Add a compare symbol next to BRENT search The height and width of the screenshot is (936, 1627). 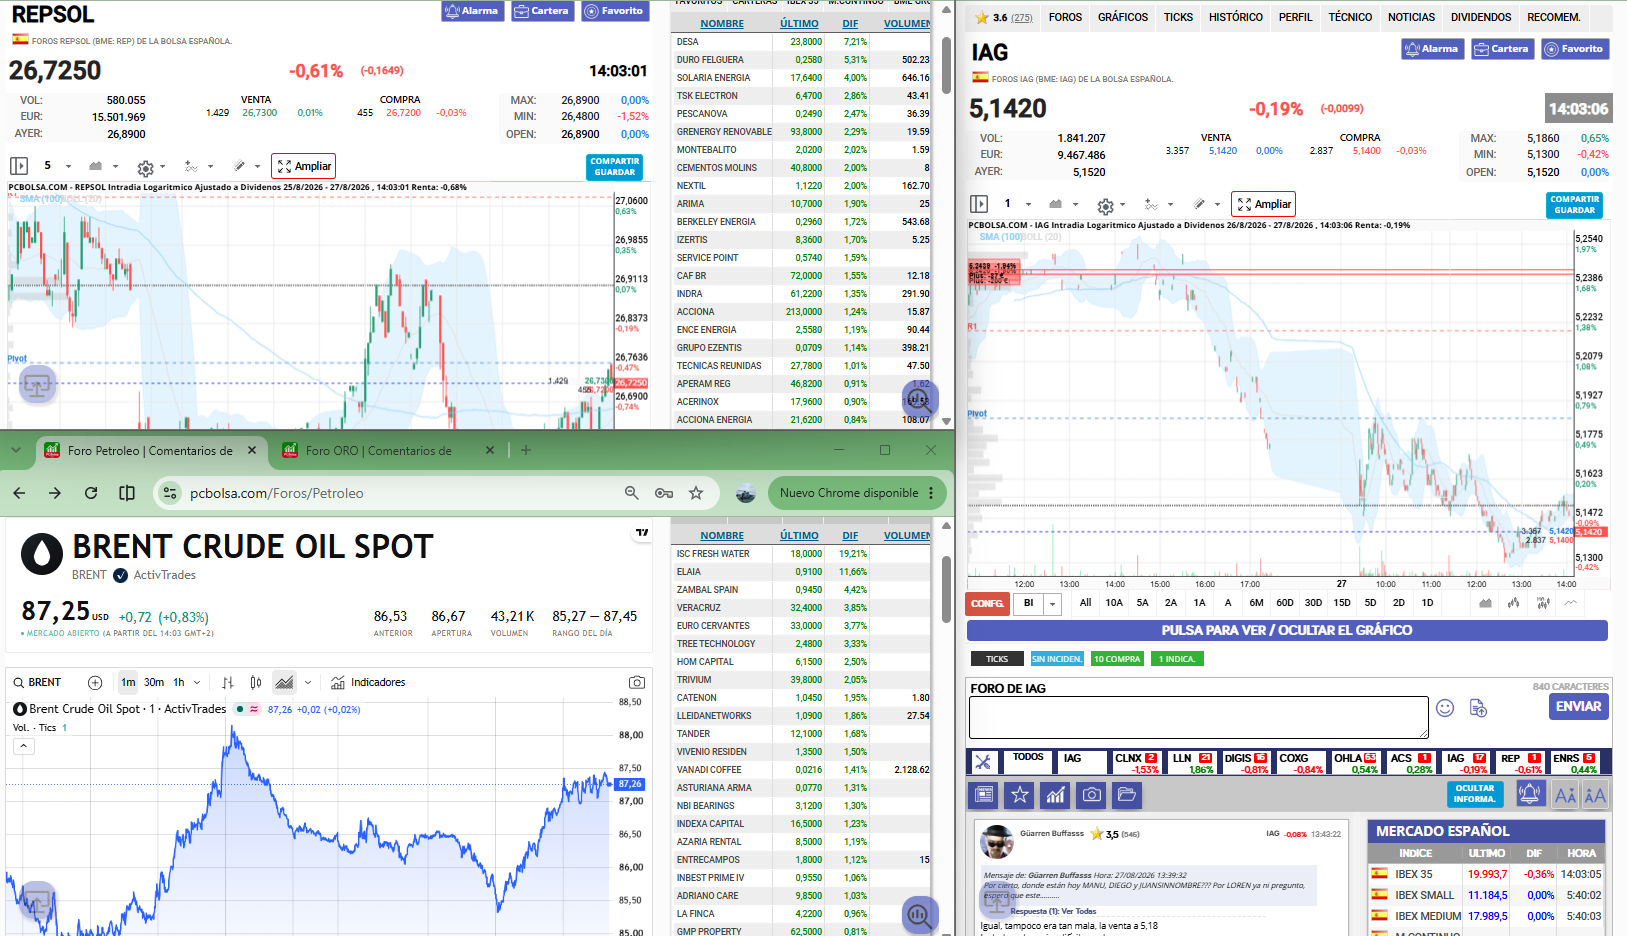pyautogui.click(x=95, y=682)
